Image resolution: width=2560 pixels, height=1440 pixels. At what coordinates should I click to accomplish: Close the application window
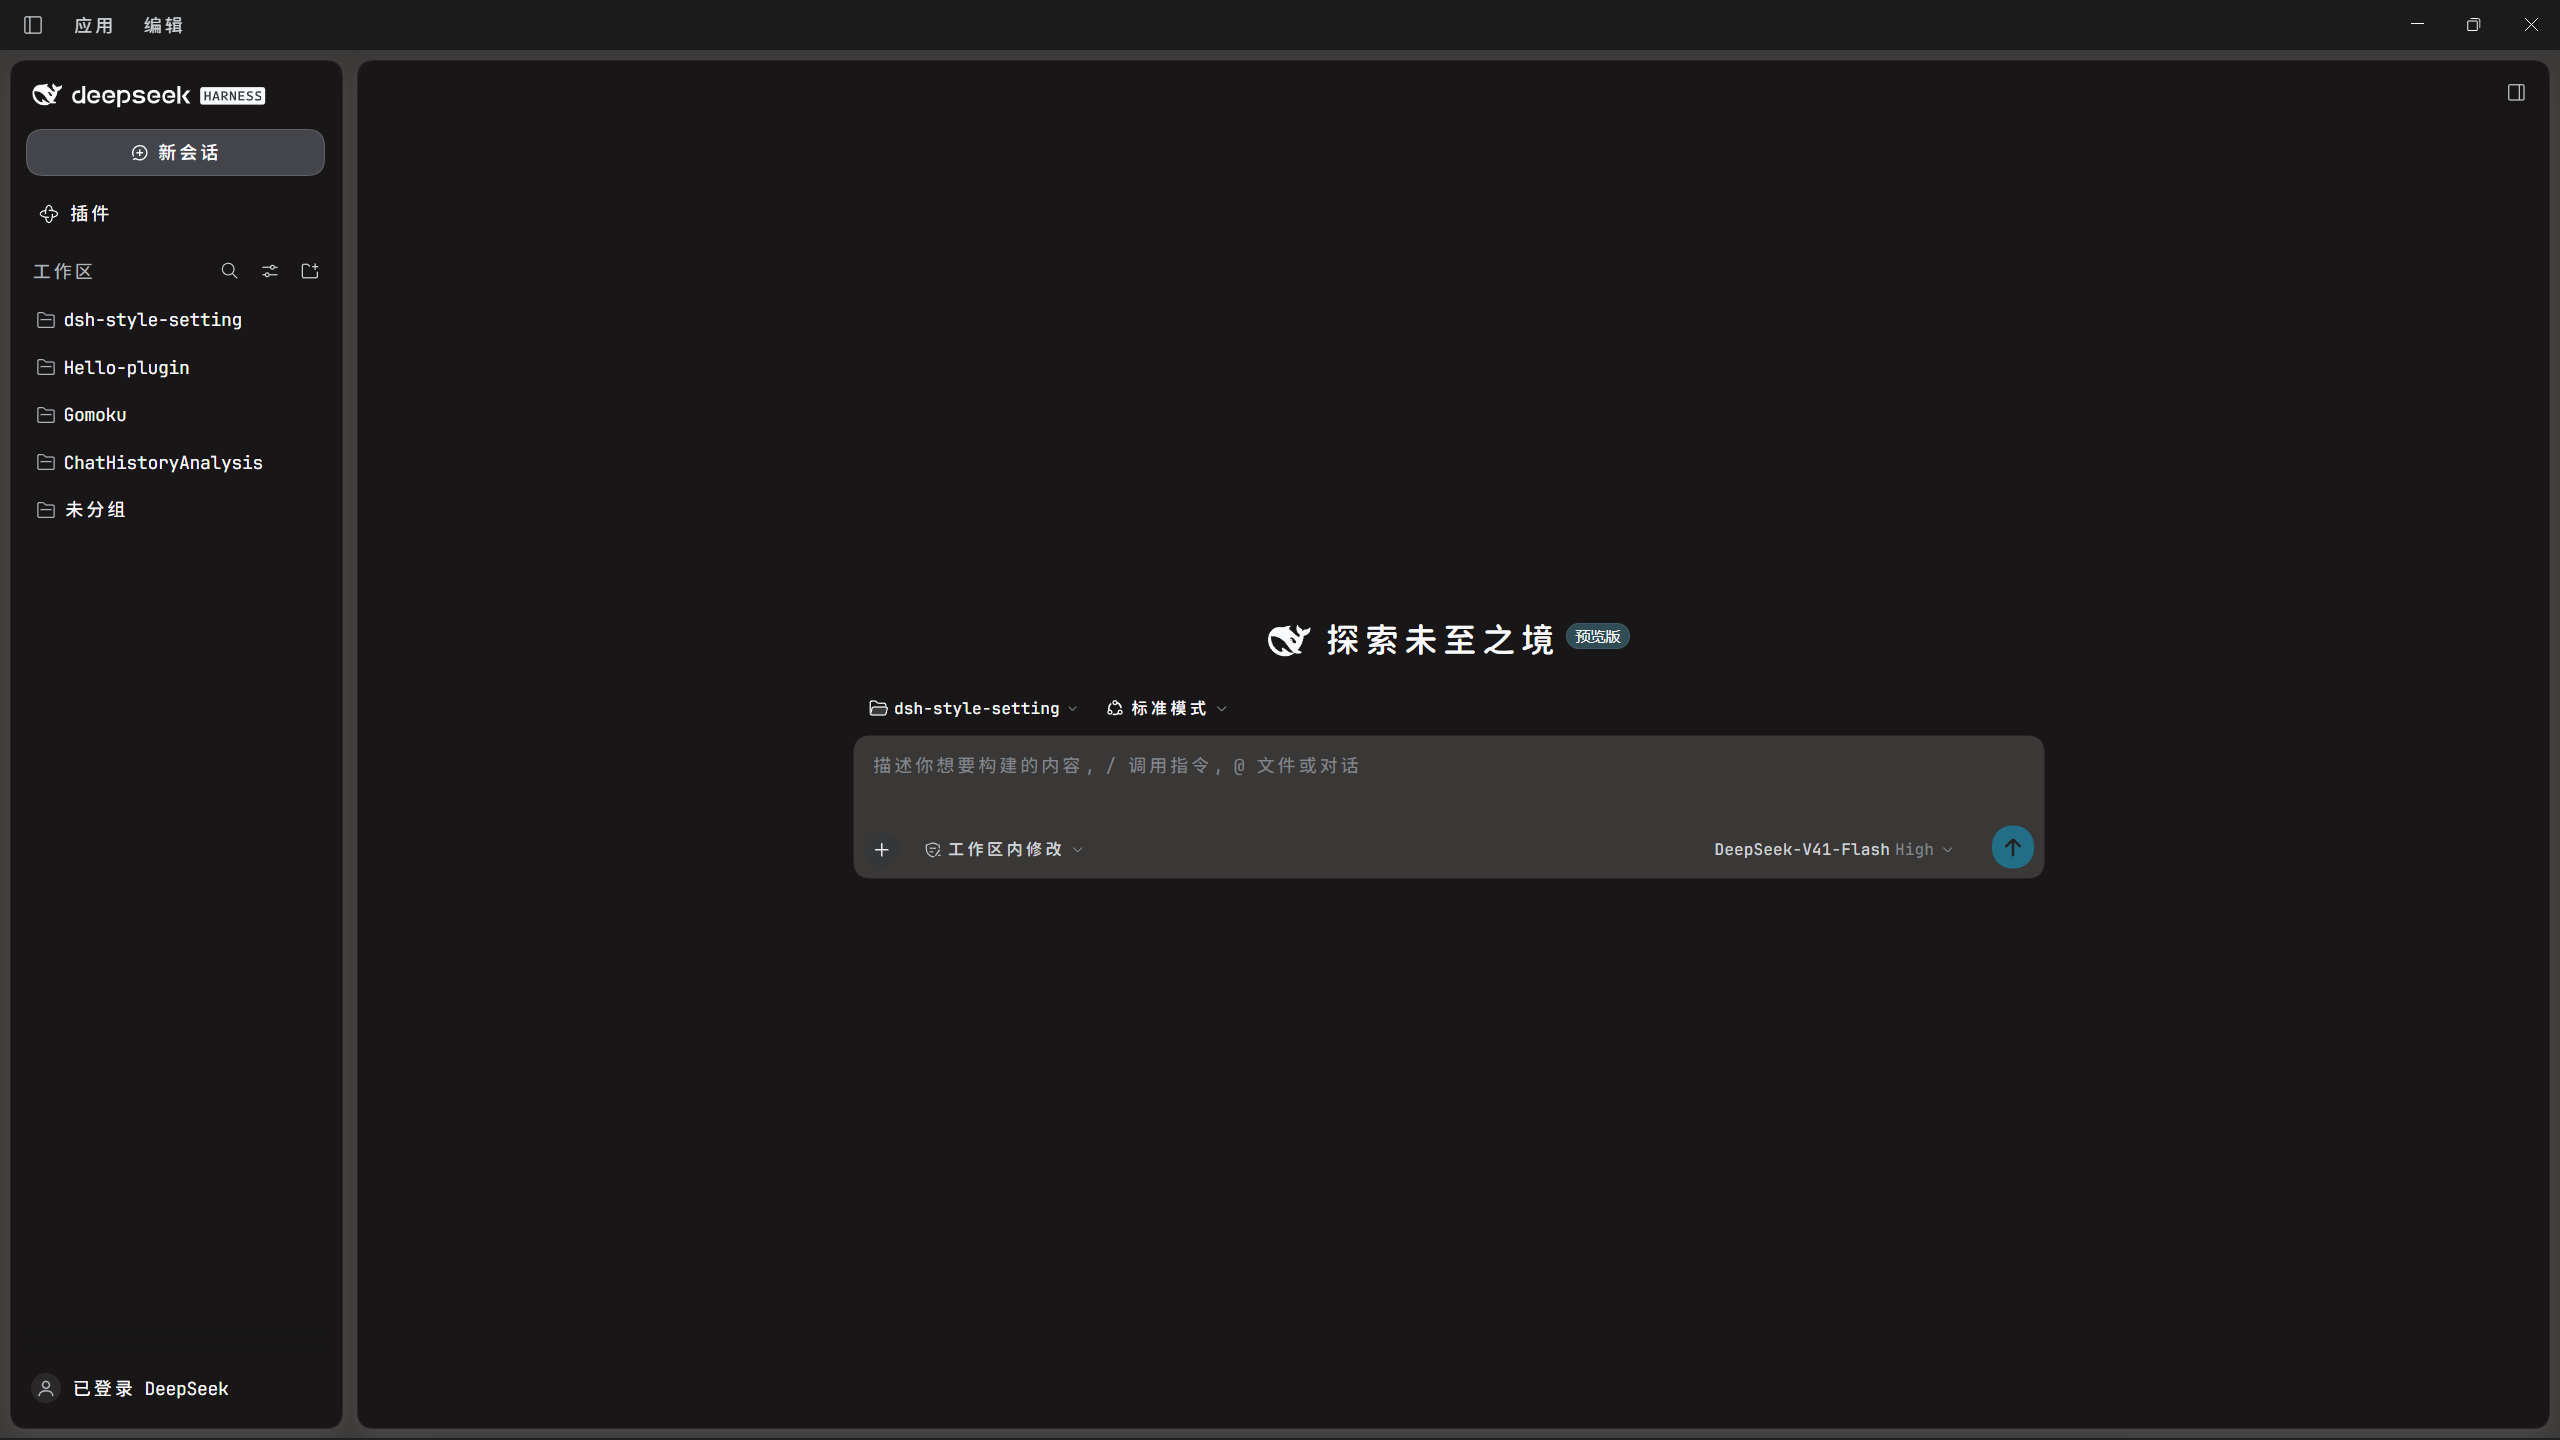click(2531, 25)
